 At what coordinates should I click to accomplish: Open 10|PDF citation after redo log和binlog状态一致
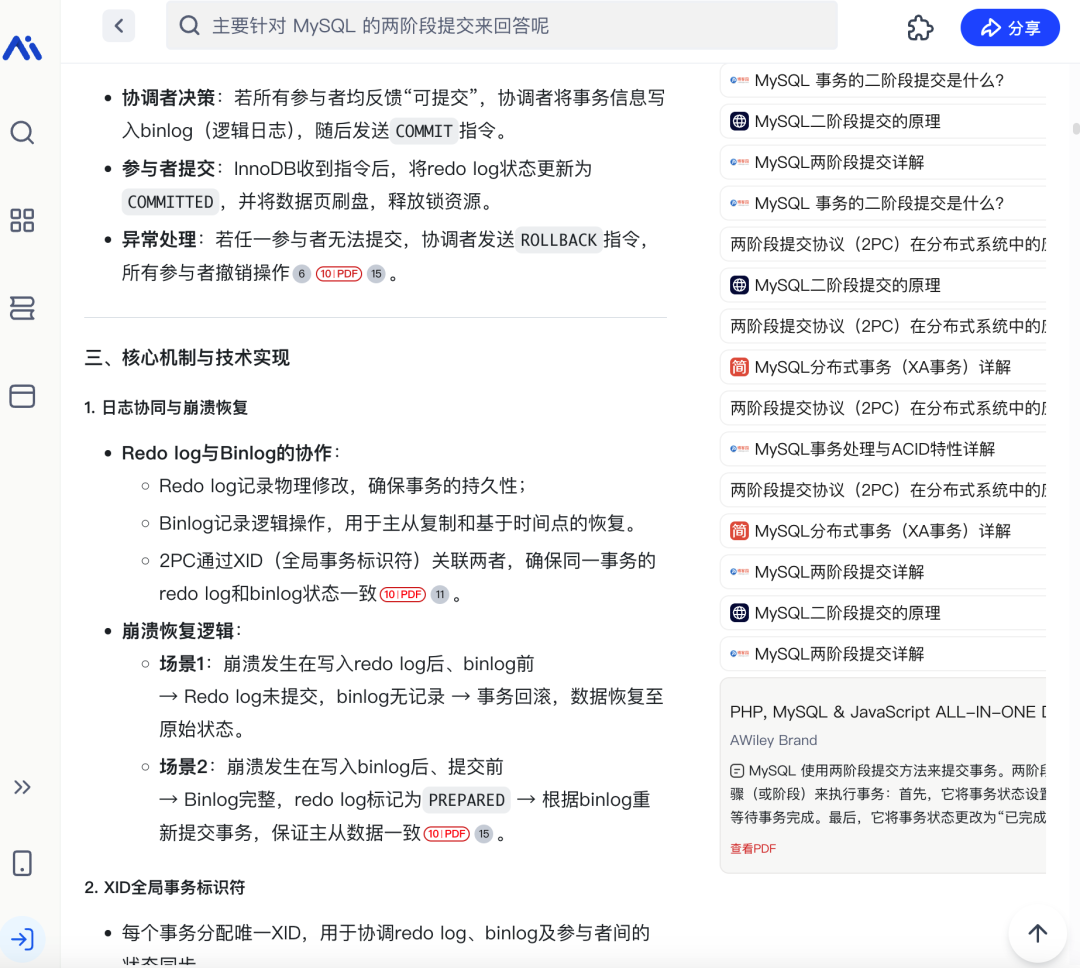point(403,595)
